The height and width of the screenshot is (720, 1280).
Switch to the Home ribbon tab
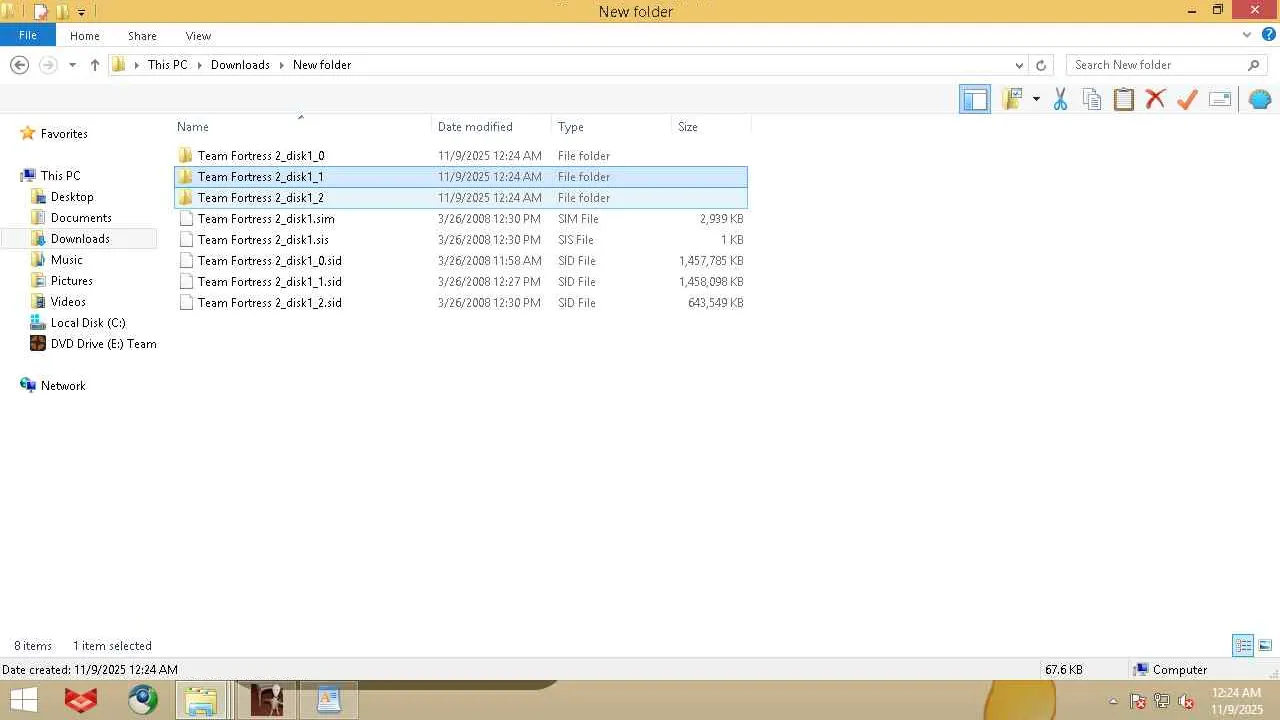pos(85,36)
